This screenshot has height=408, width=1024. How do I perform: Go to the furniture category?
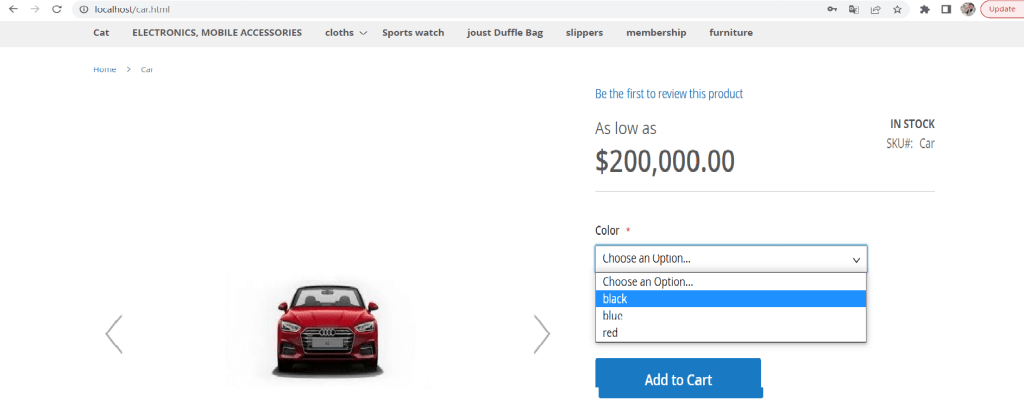click(731, 33)
